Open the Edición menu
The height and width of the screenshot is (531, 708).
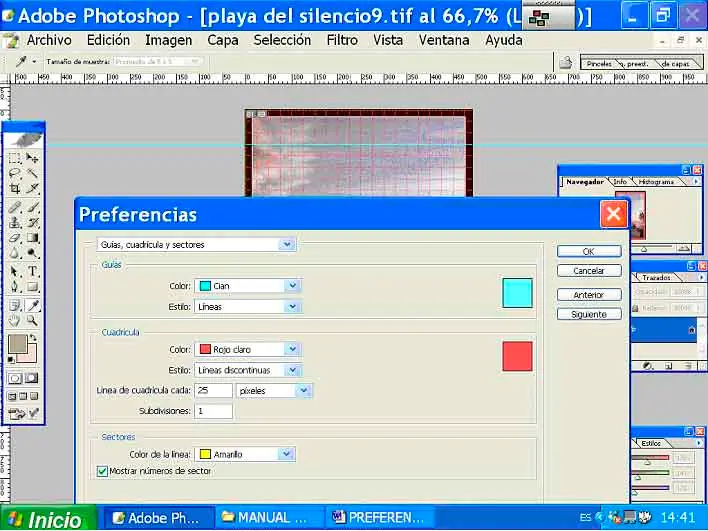click(108, 40)
